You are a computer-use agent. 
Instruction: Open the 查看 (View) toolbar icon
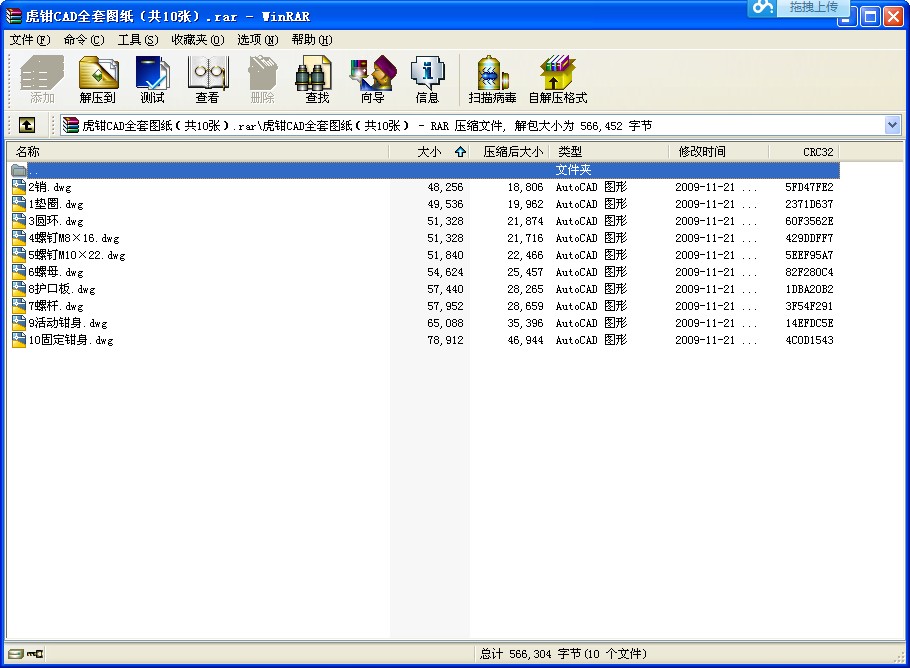point(207,80)
